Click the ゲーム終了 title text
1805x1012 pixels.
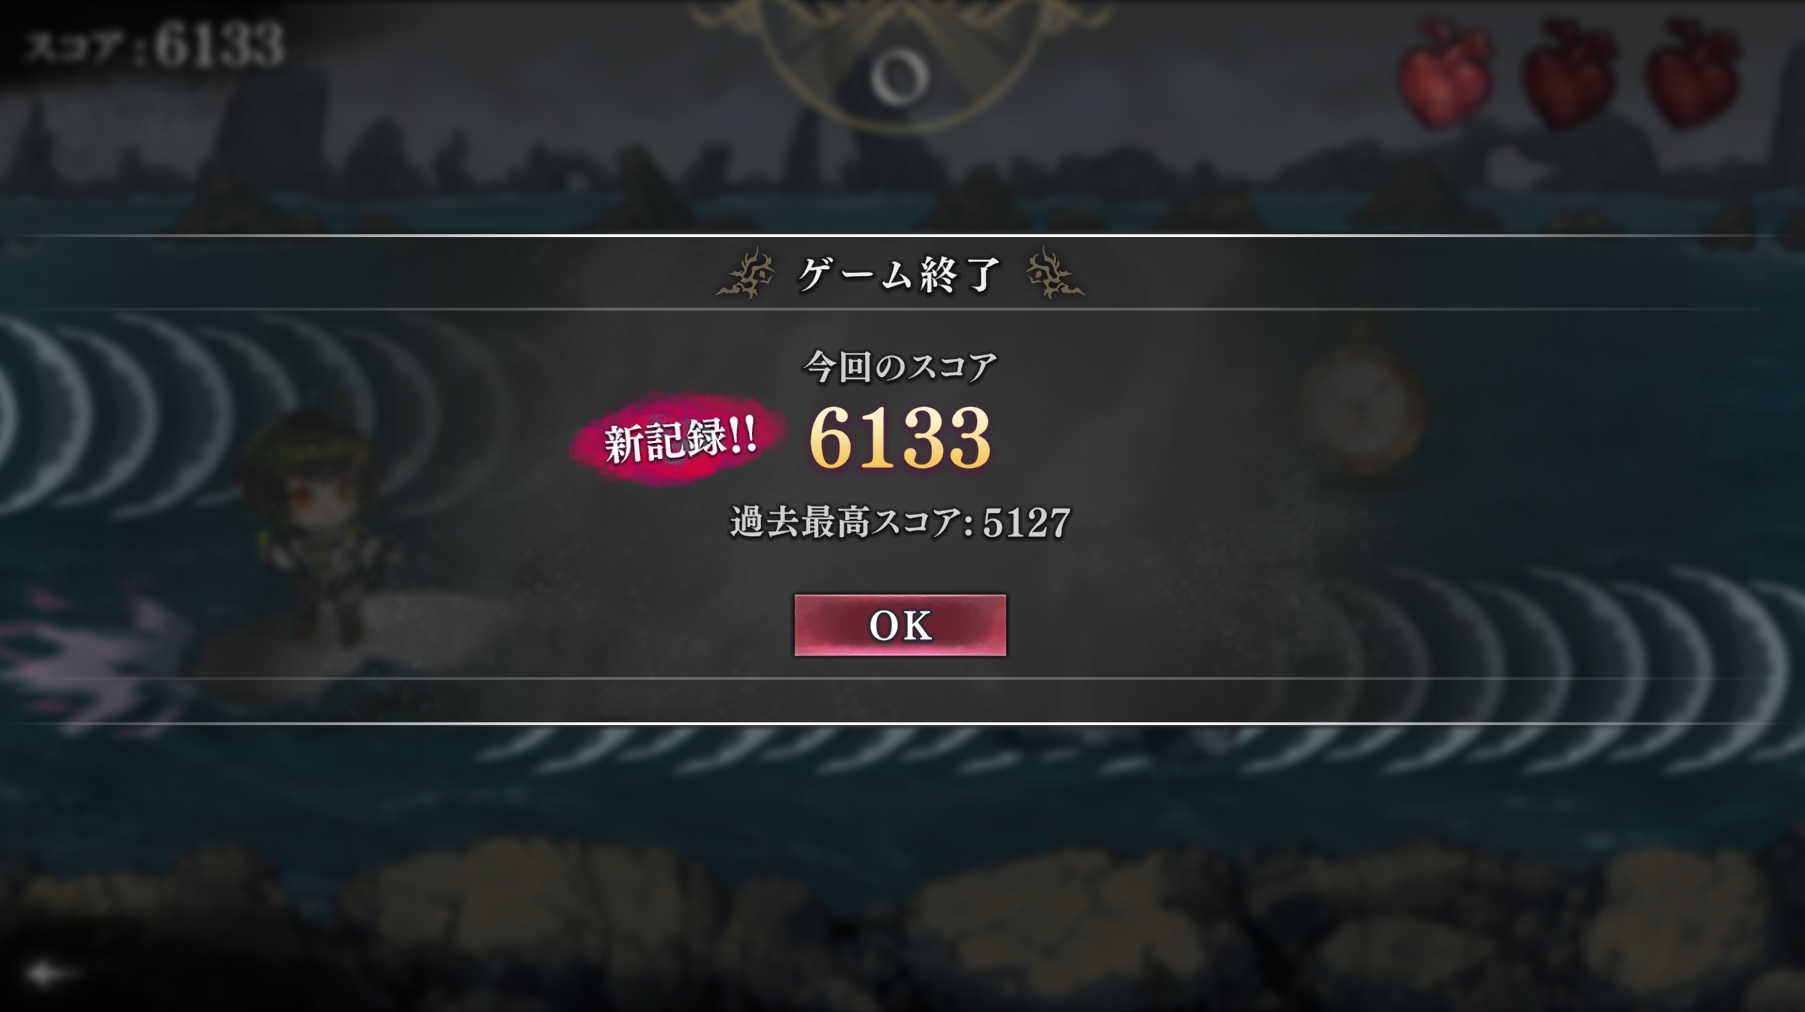click(899, 274)
